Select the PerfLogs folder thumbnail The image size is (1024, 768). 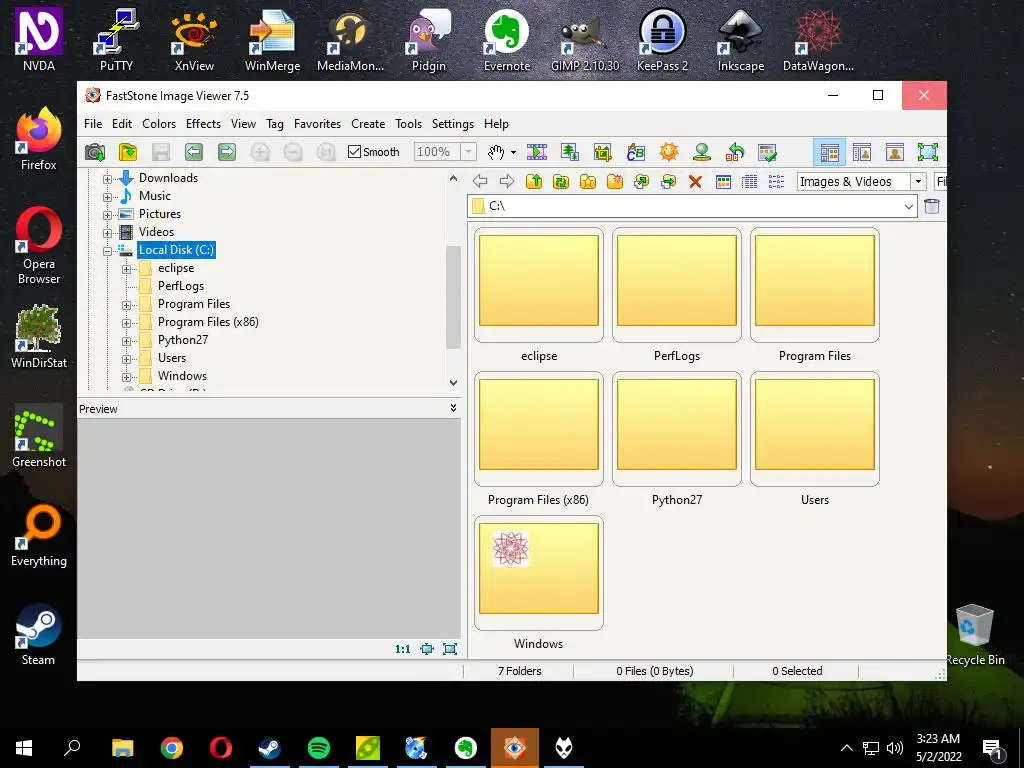(677, 285)
